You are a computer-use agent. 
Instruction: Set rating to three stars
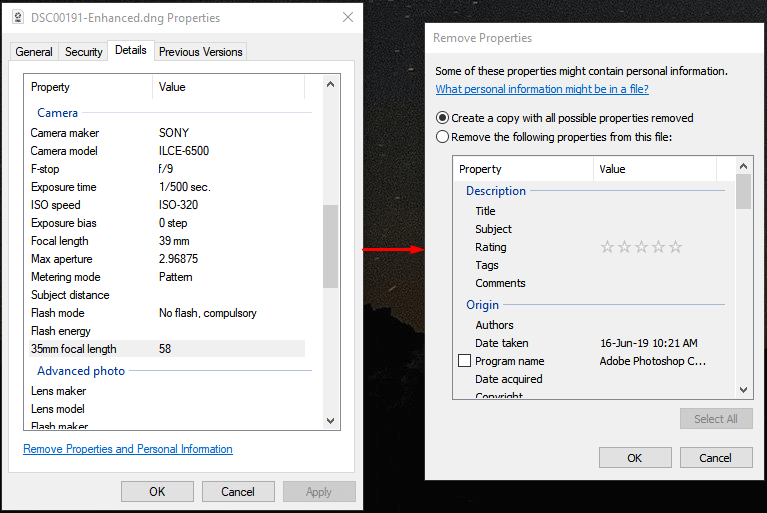pyautogui.click(x=641, y=247)
